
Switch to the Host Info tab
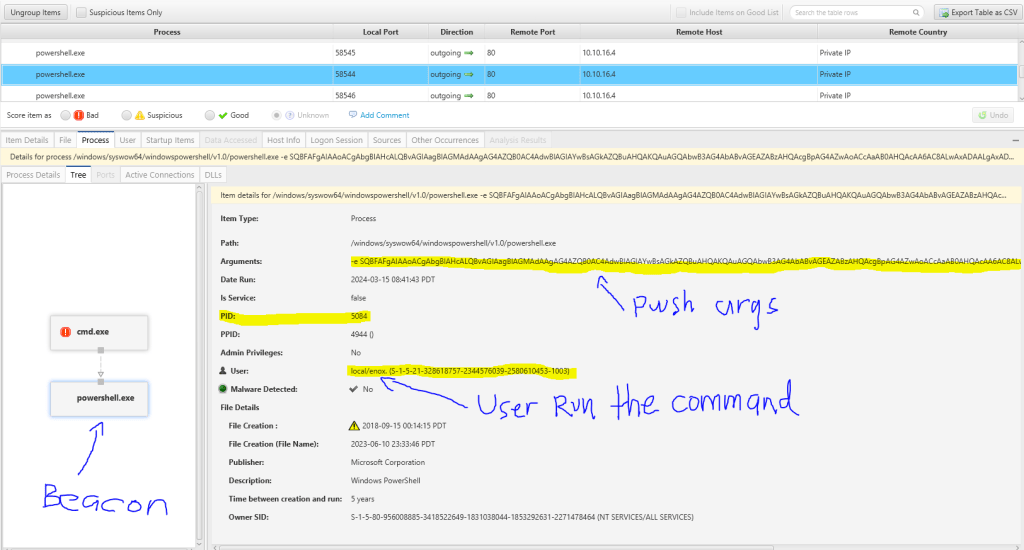283,140
